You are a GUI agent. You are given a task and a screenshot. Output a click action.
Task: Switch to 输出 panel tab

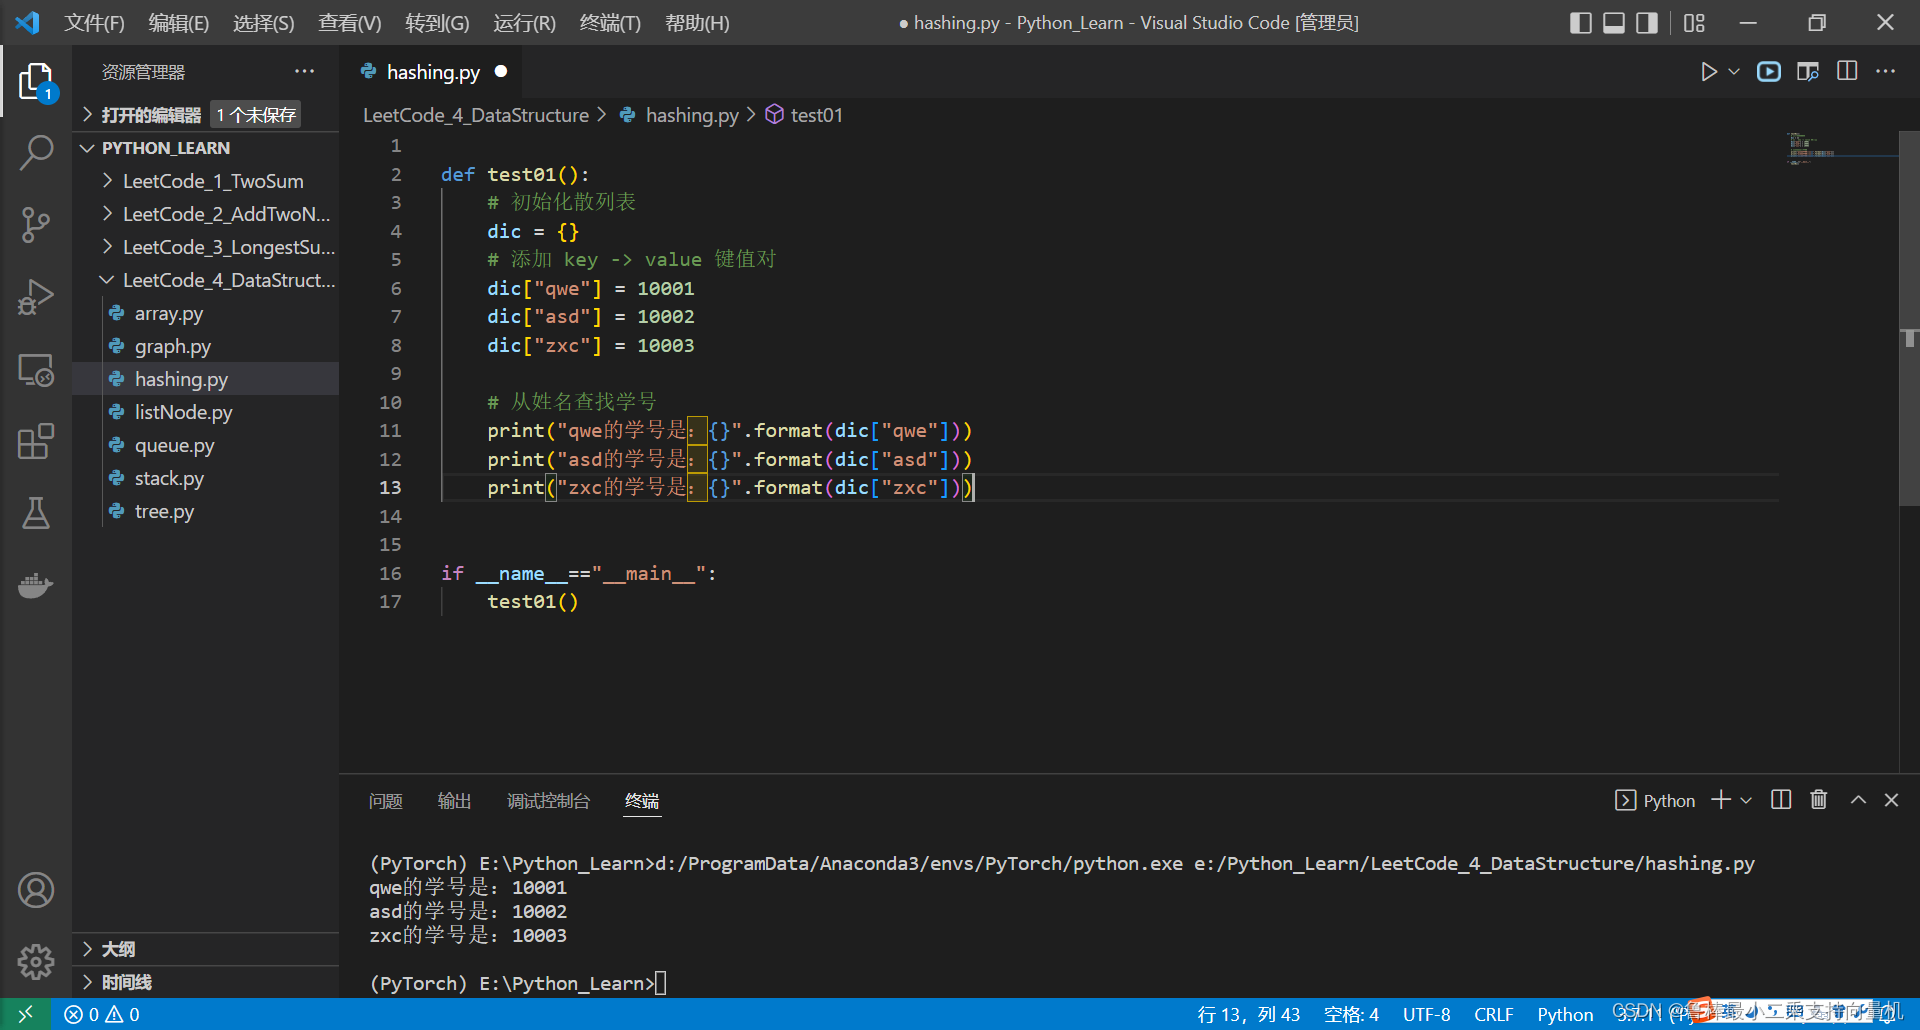click(454, 801)
